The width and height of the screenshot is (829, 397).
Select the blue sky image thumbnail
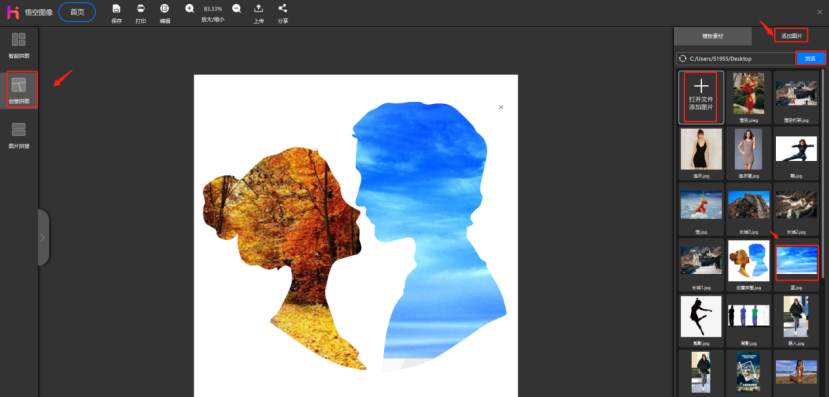tap(796, 262)
